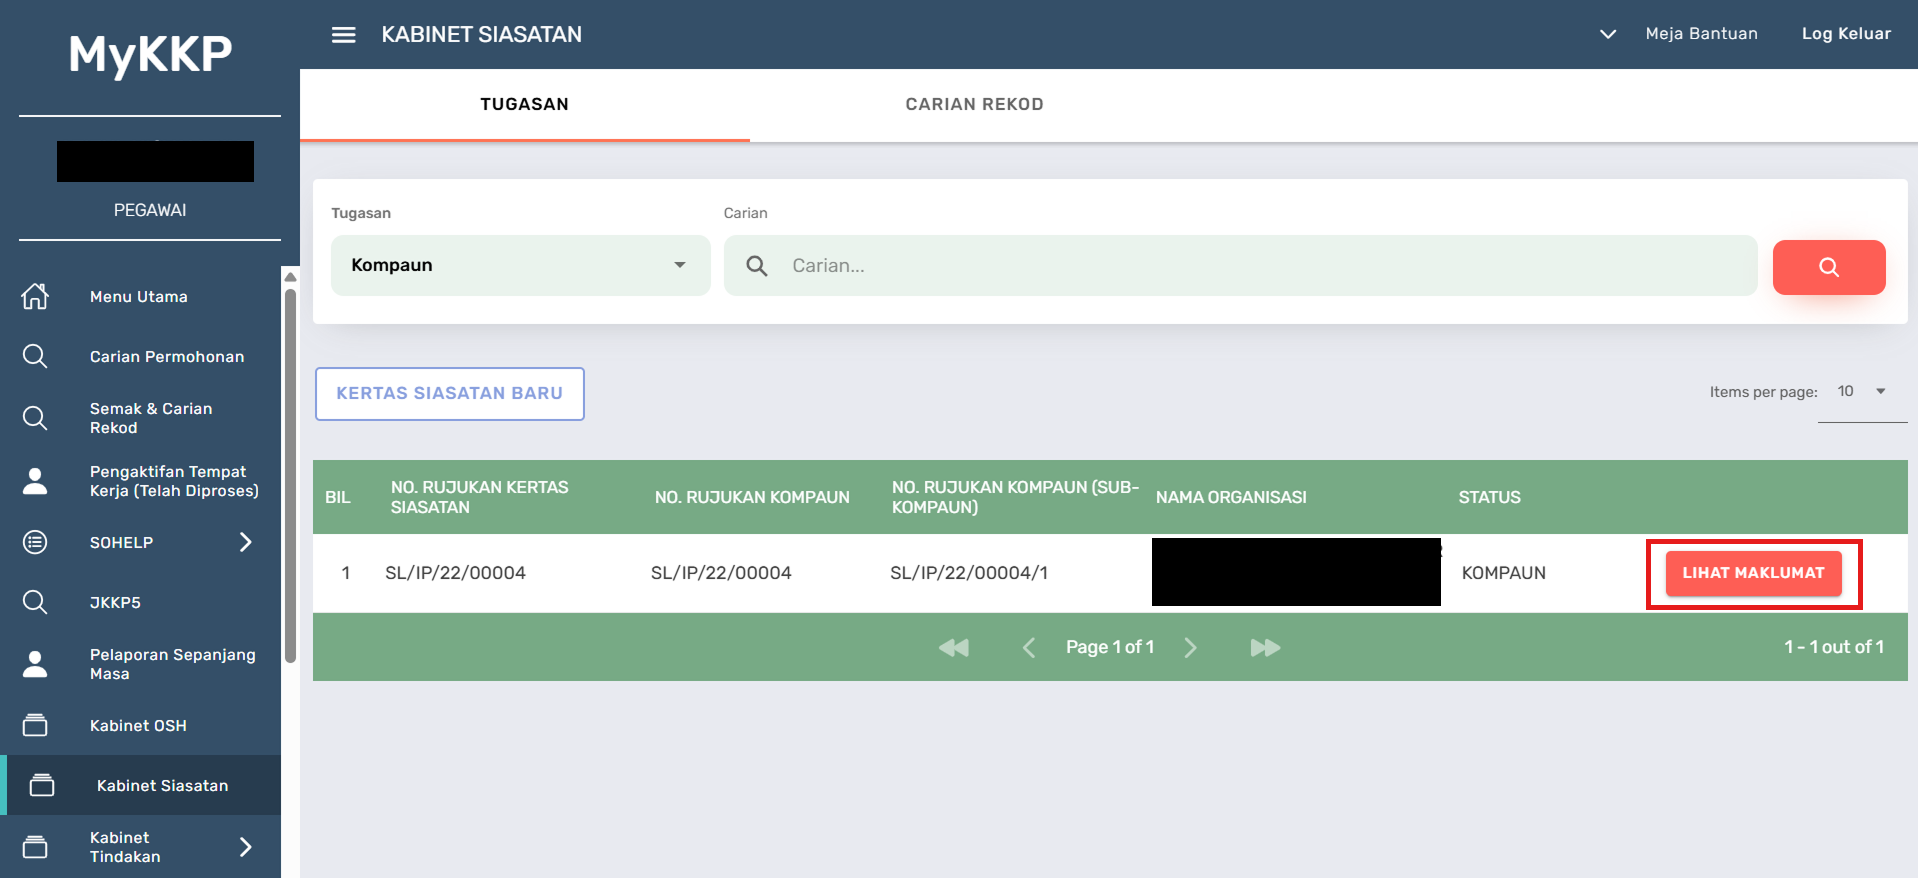Select Pelaporan Sepanjang Masa menu item
1918x878 pixels.
[173, 664]
